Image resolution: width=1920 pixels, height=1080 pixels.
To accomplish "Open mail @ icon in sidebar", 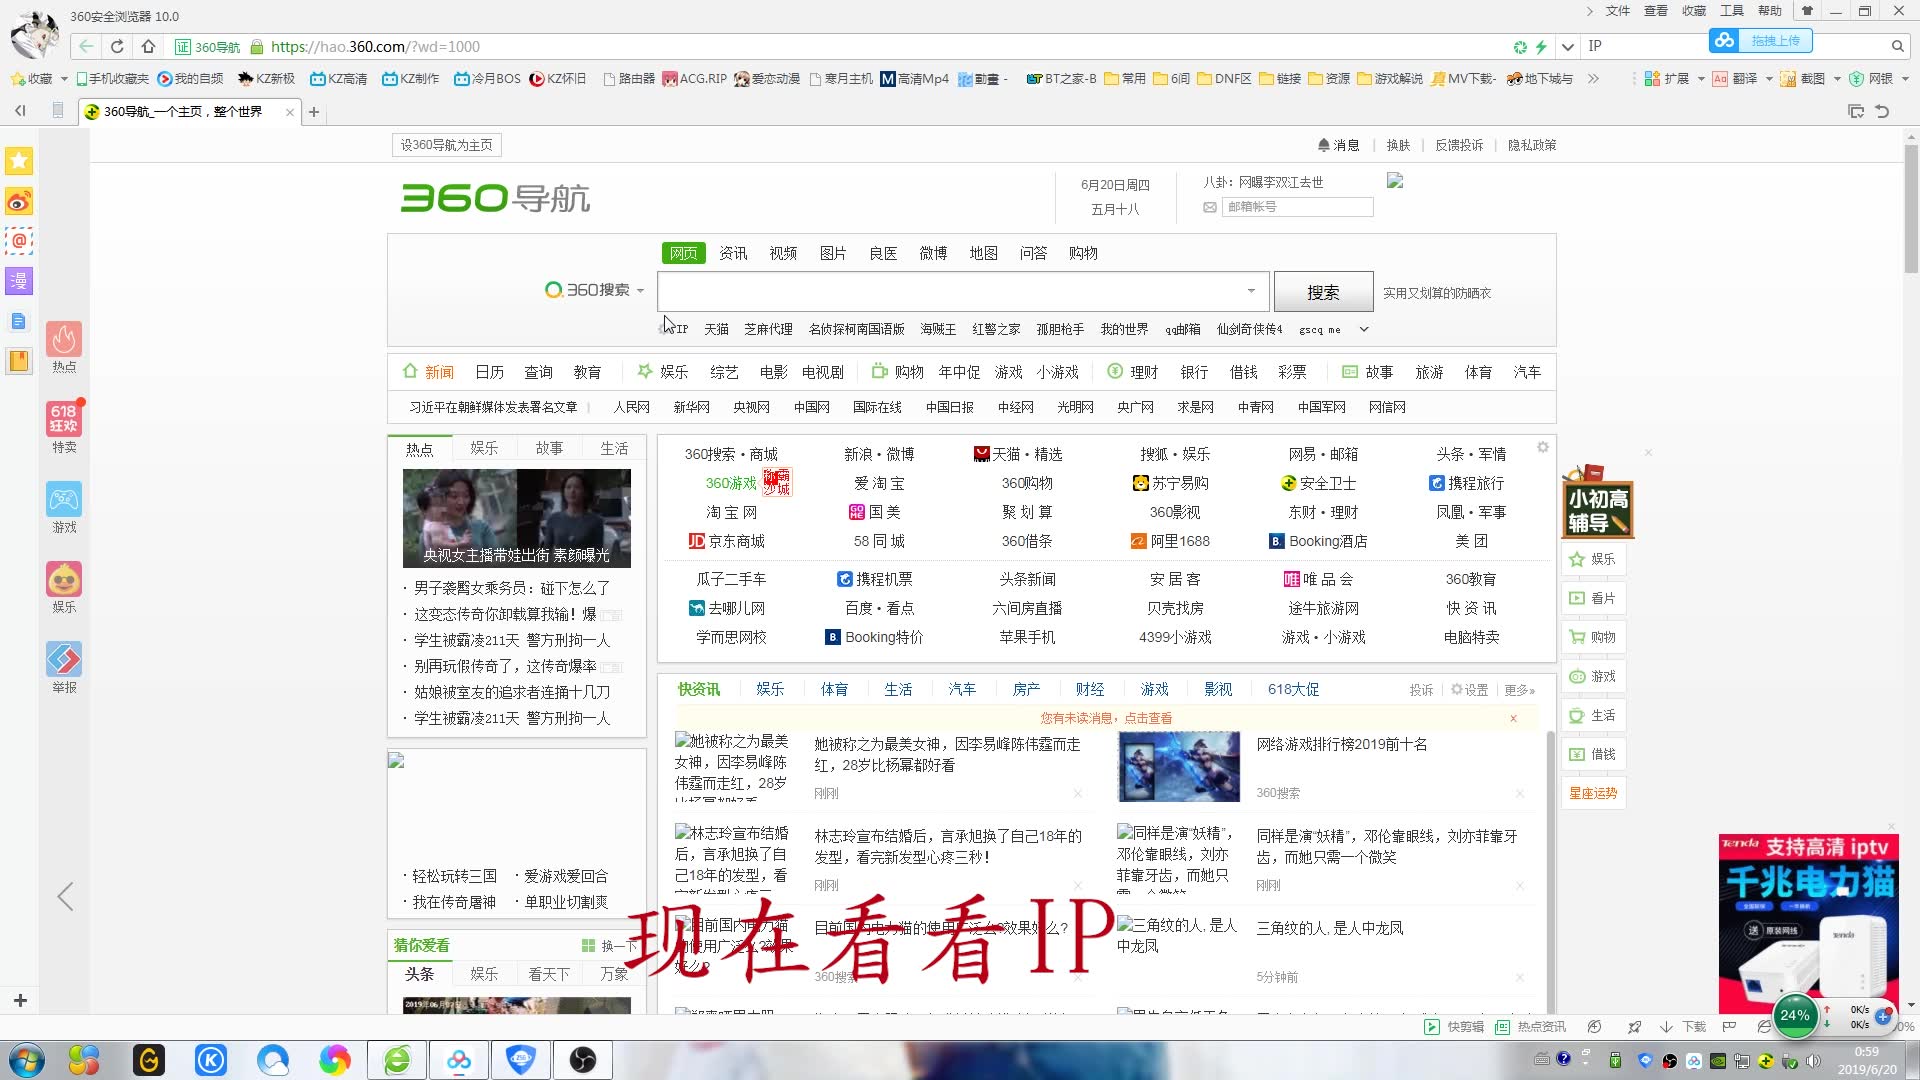I will tap(19, 241).
